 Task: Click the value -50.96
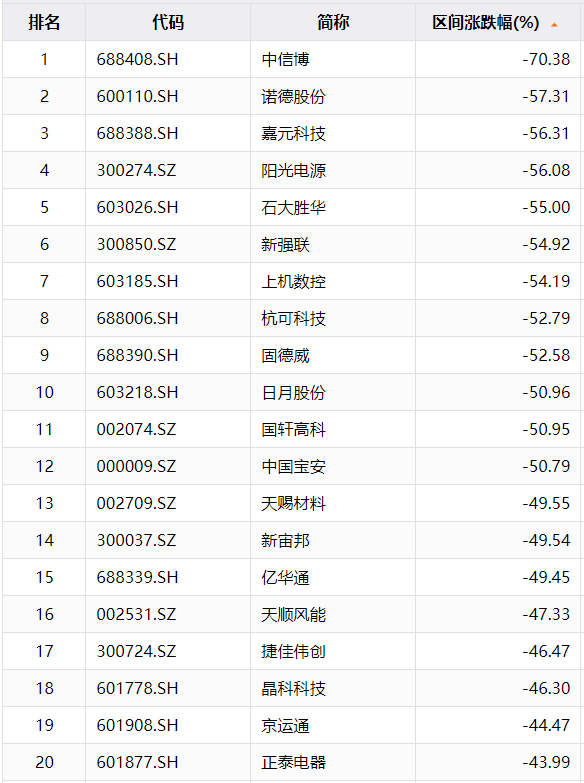(546, 392)
